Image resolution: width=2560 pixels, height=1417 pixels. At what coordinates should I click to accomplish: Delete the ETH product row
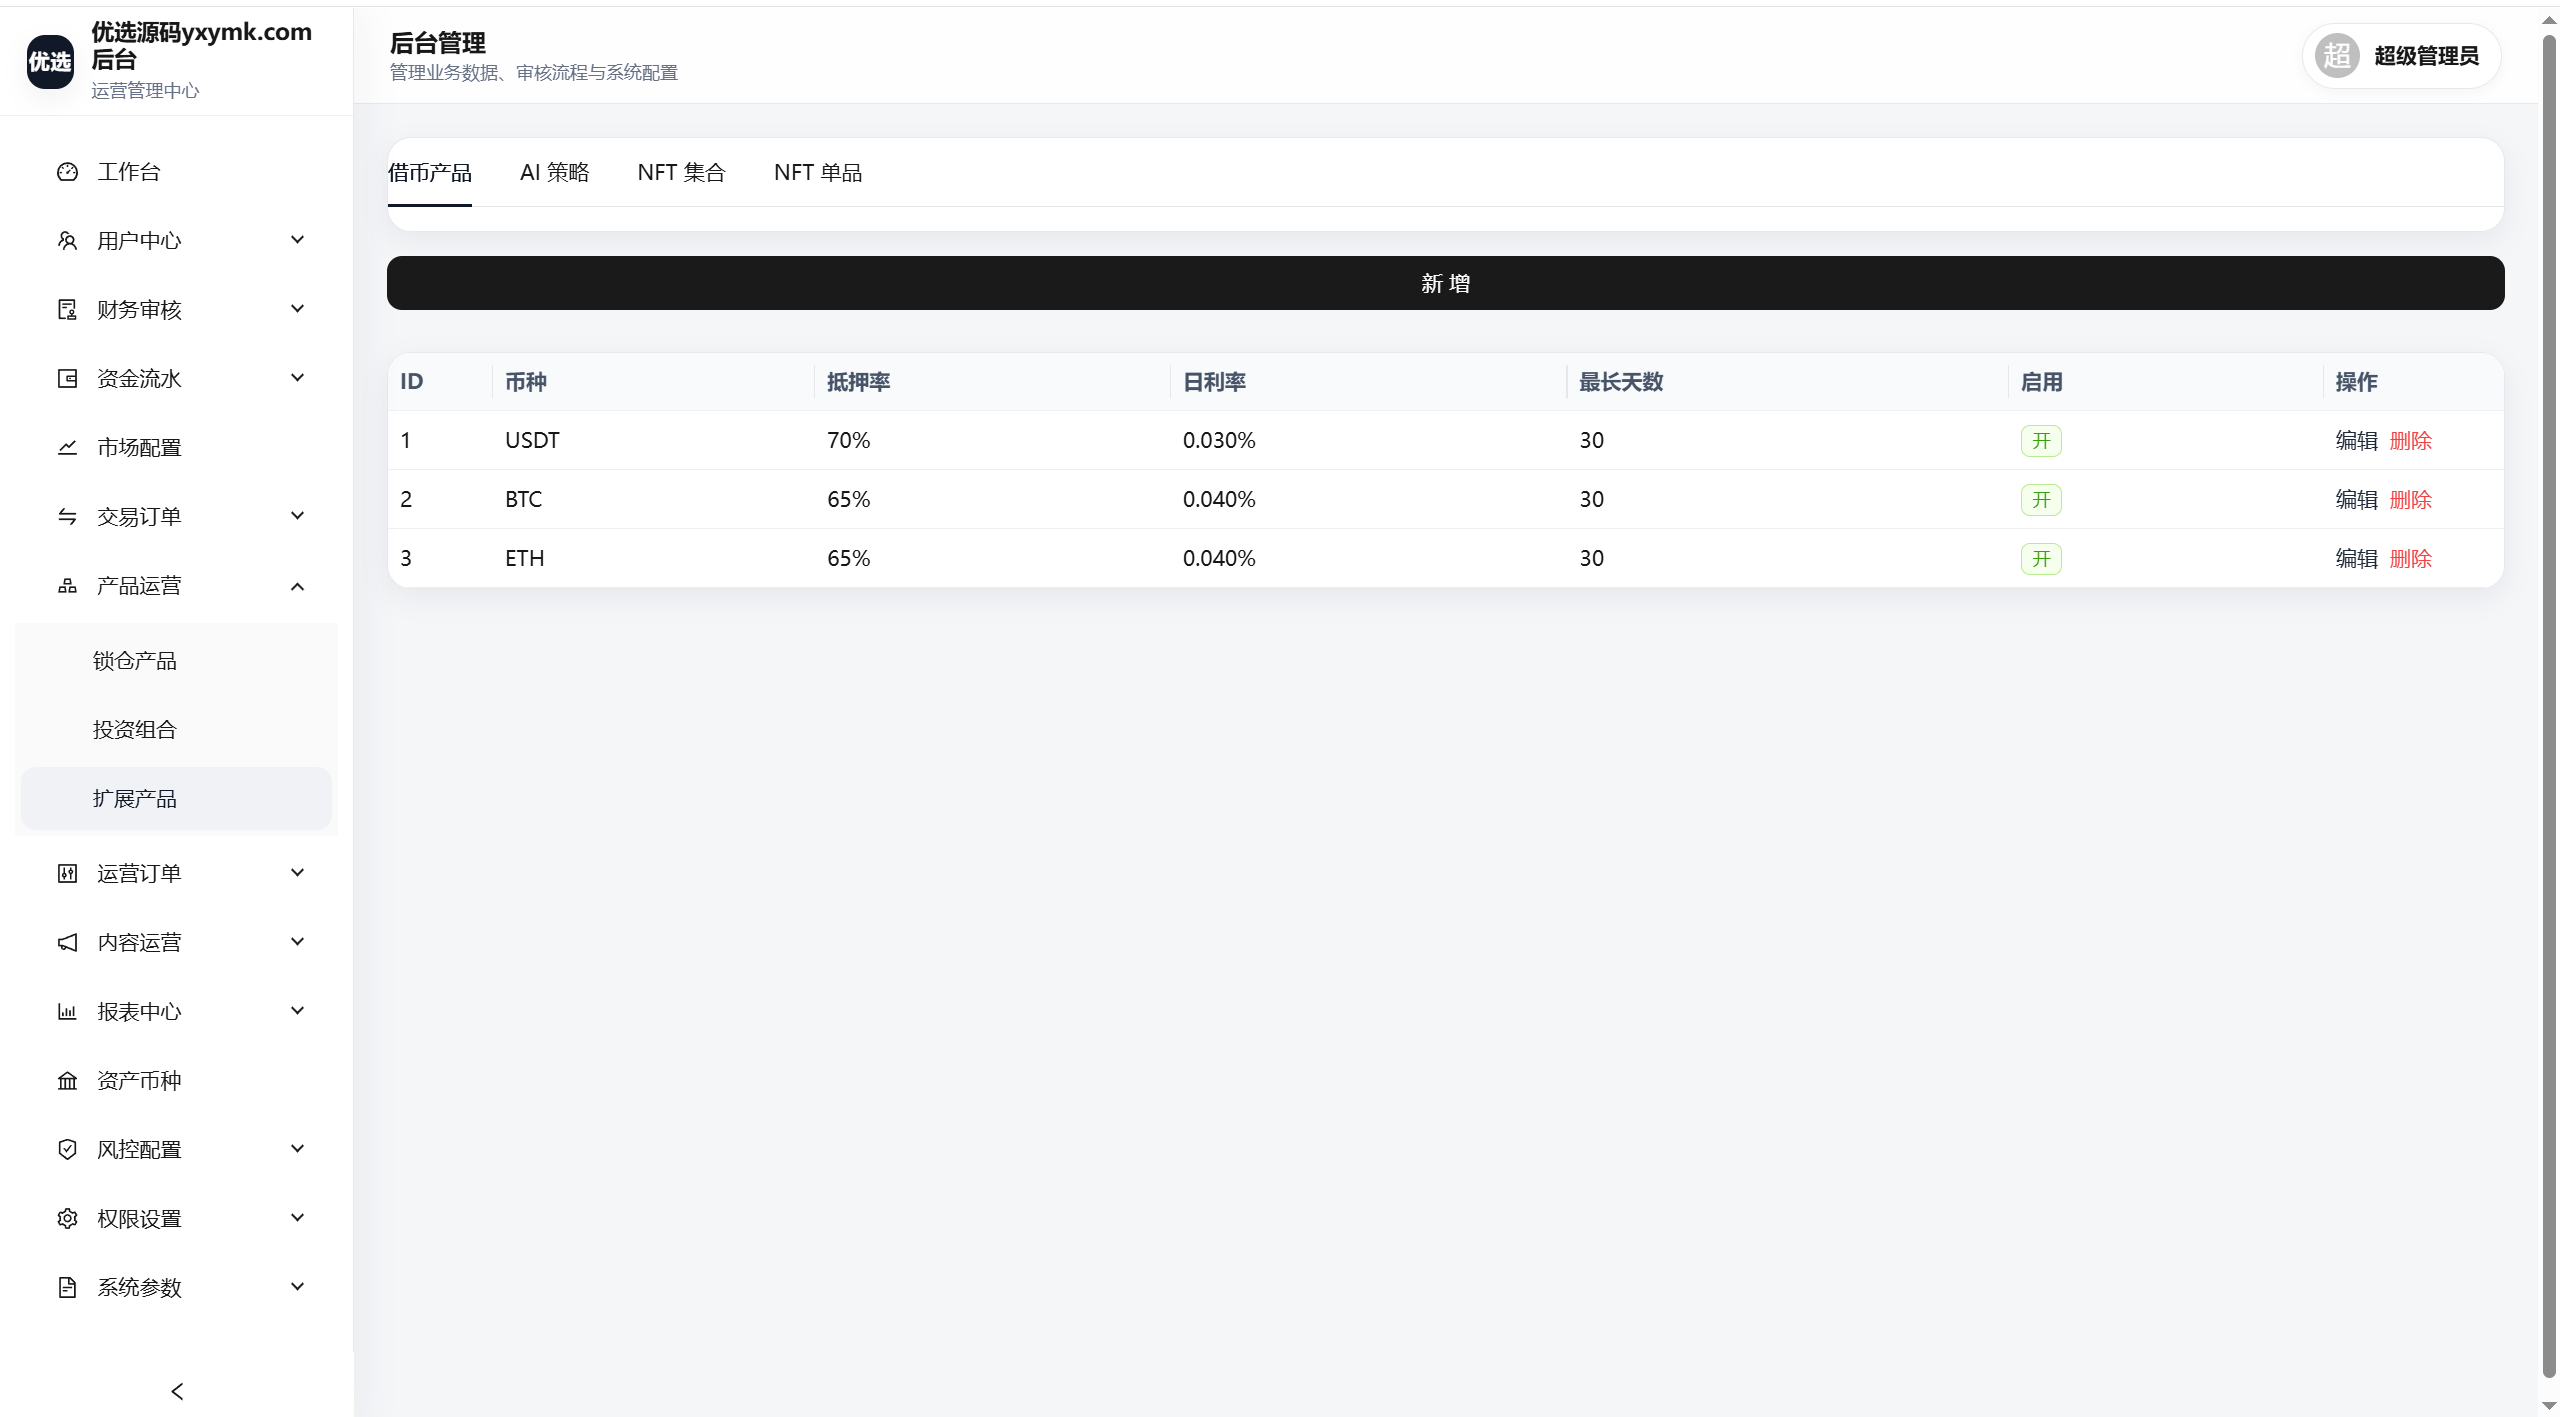2410,559
